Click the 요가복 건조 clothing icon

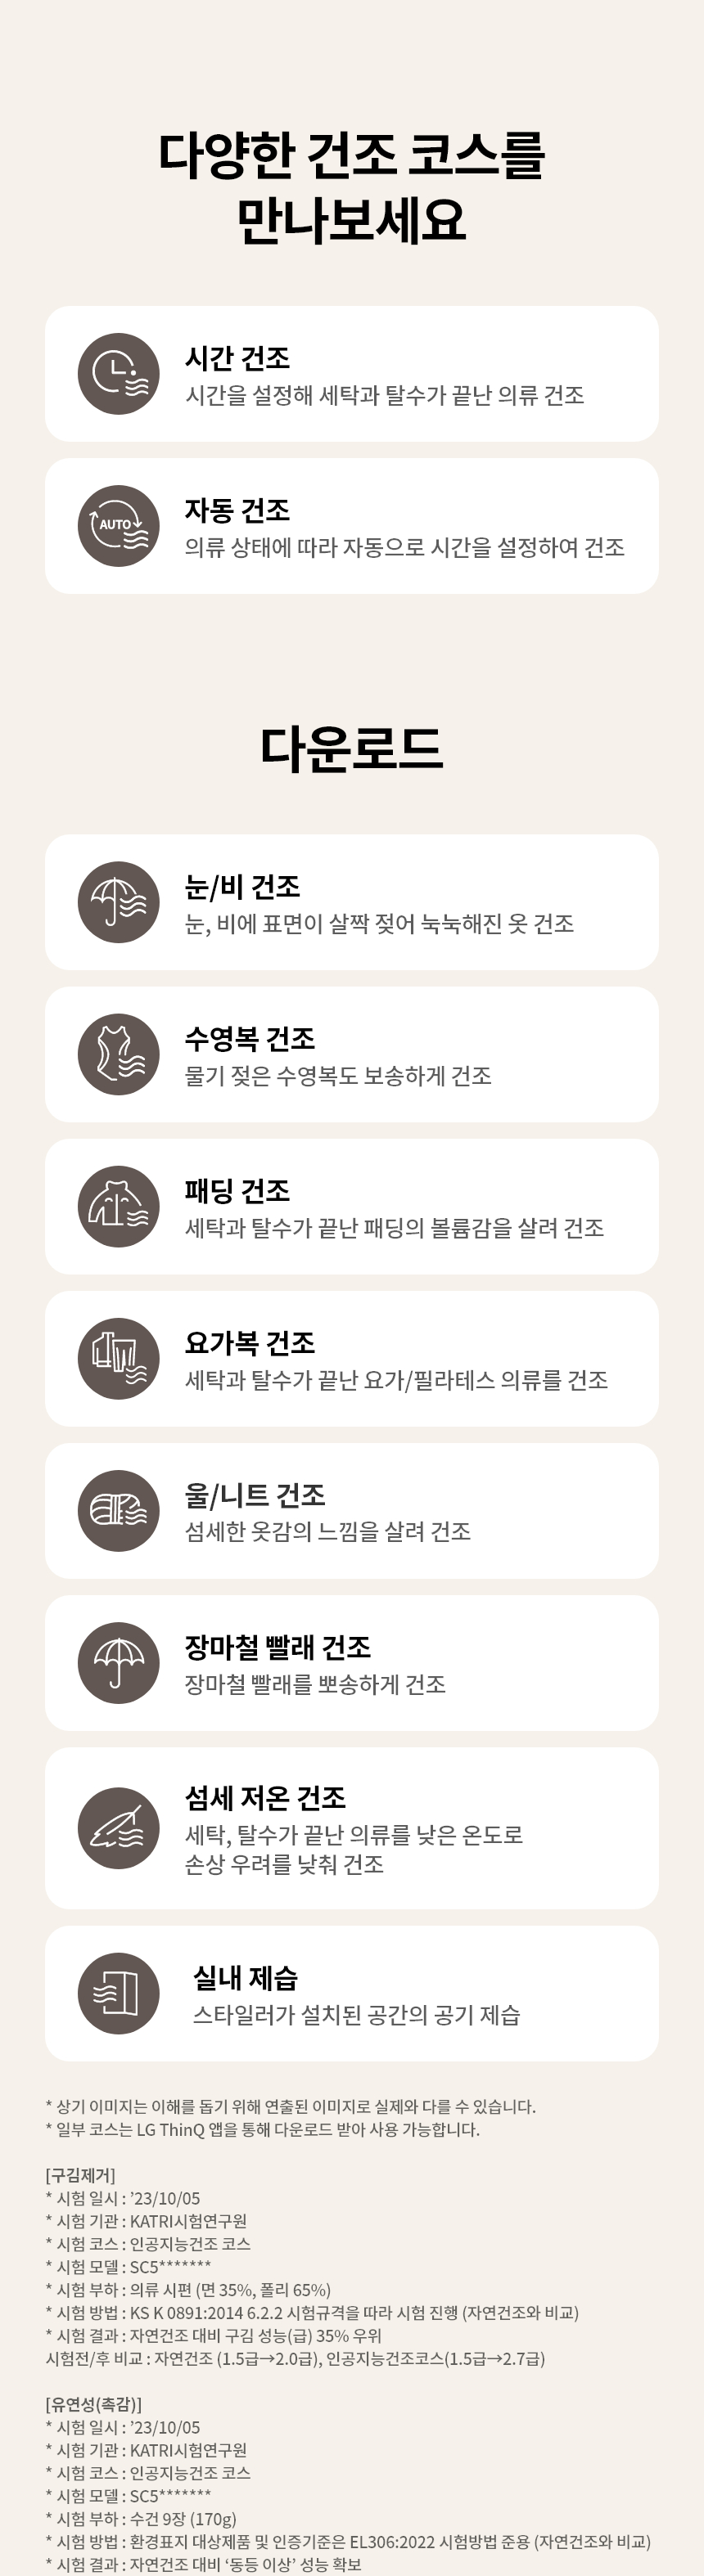[x=118, y=1358]
